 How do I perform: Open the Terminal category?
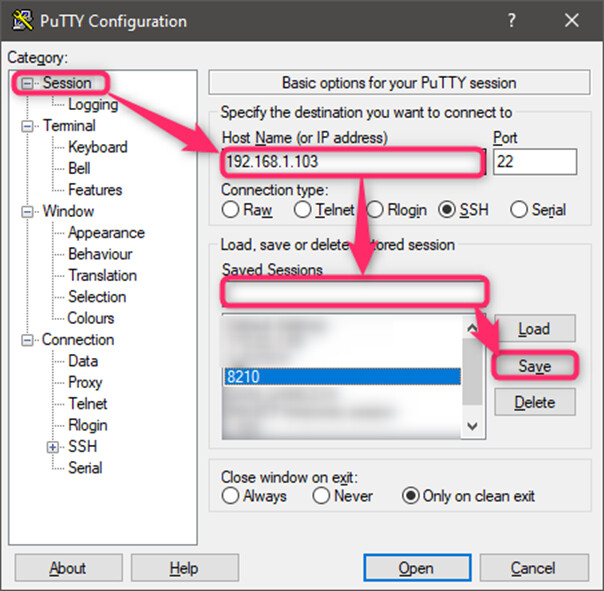click(69, 126)
